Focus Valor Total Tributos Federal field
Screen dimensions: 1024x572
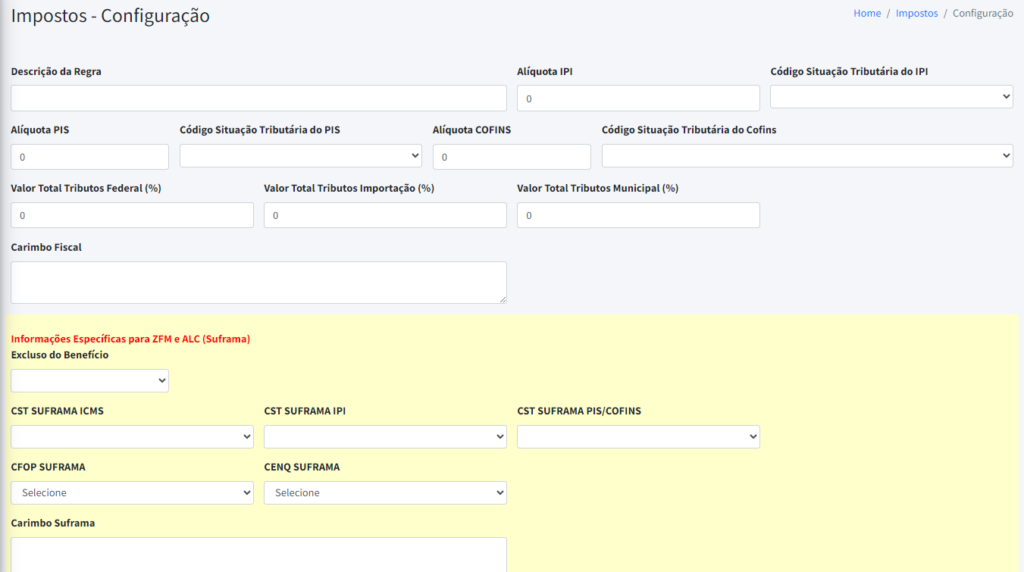(x=132, y=215)
